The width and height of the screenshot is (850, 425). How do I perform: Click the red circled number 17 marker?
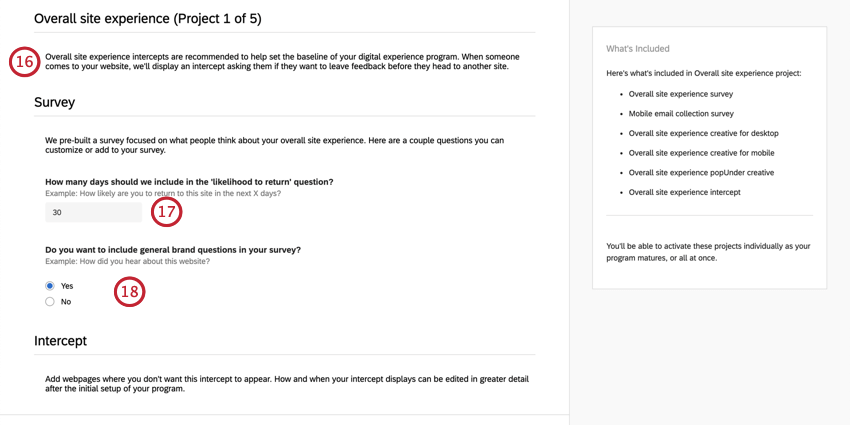166,212
